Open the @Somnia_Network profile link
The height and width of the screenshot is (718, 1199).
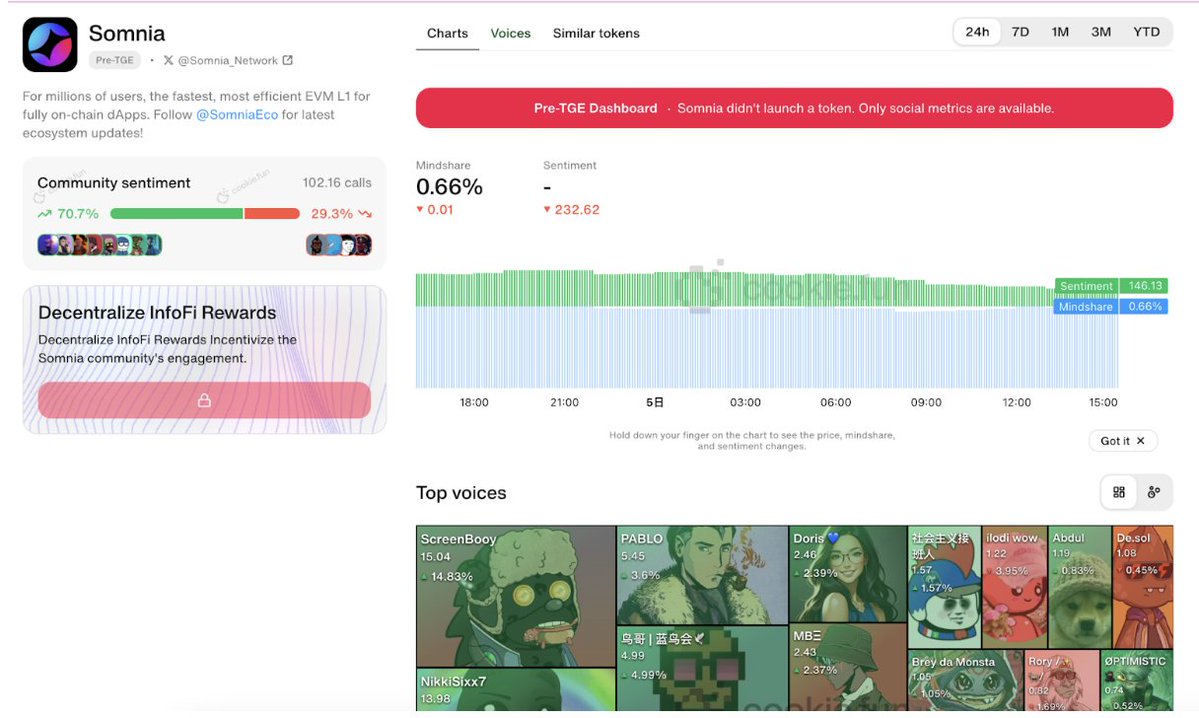coord(228,60)
